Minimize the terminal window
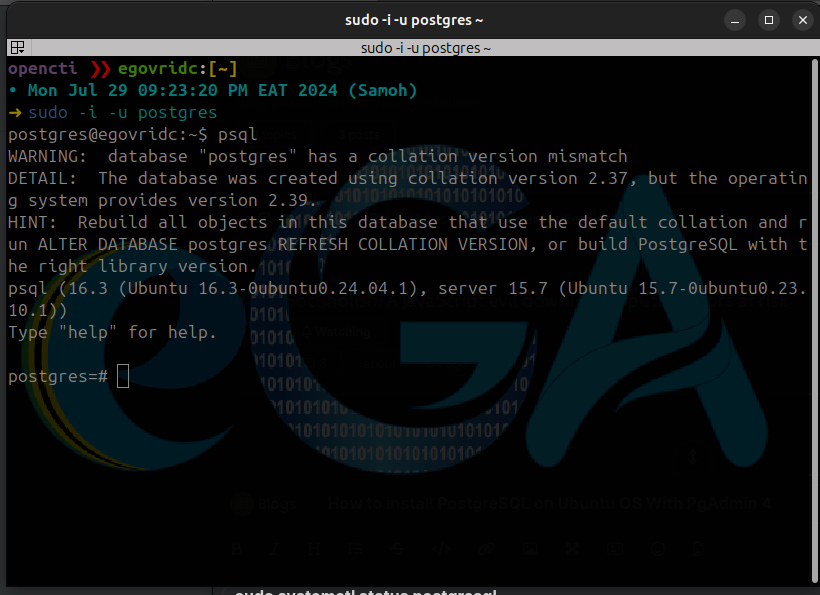Screen dimensions: 820x595 pyautogui.click(x=738, y=19)
